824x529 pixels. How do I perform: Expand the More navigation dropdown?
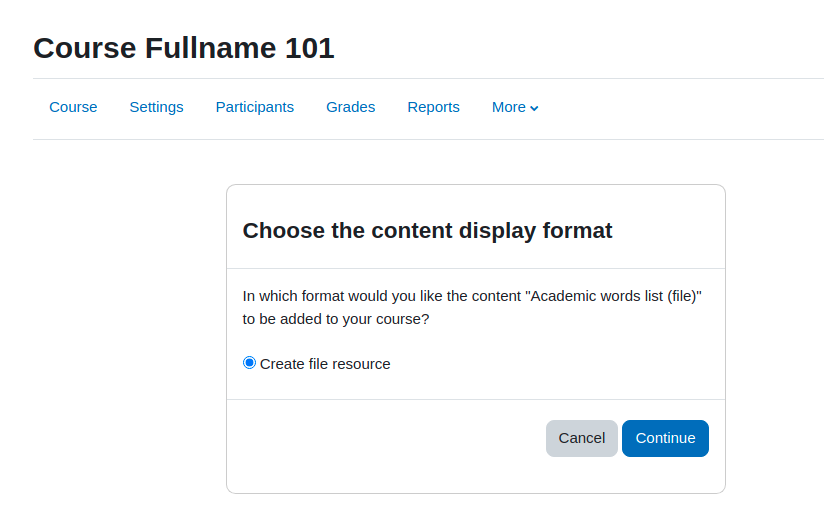coord(515,107)
